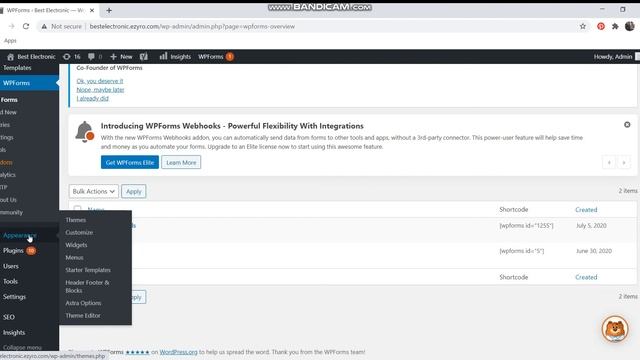Open the Bulk Actions dropdown
Screen dimensions: 640x360
pyautogui.click(x=93, y=191)
